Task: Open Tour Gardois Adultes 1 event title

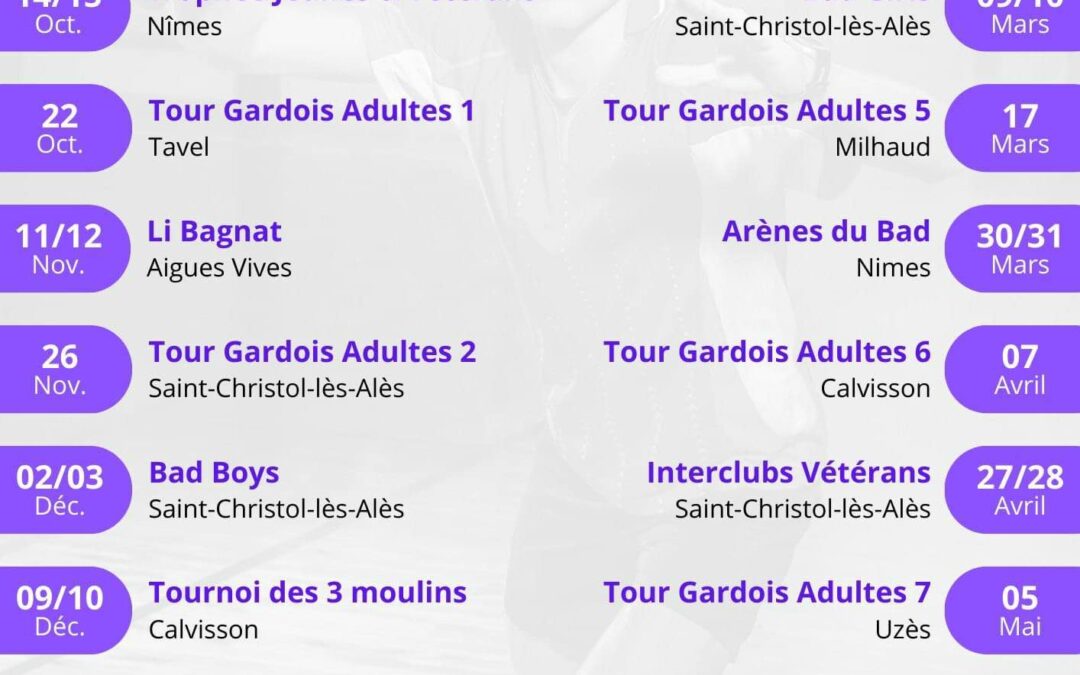Action: (312, 111)
